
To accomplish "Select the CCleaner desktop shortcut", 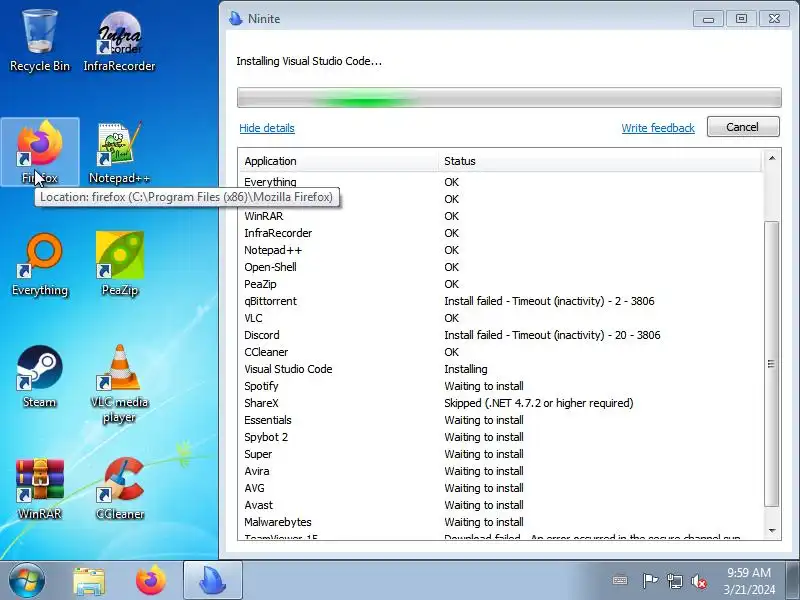I will [x=119, y=489].
